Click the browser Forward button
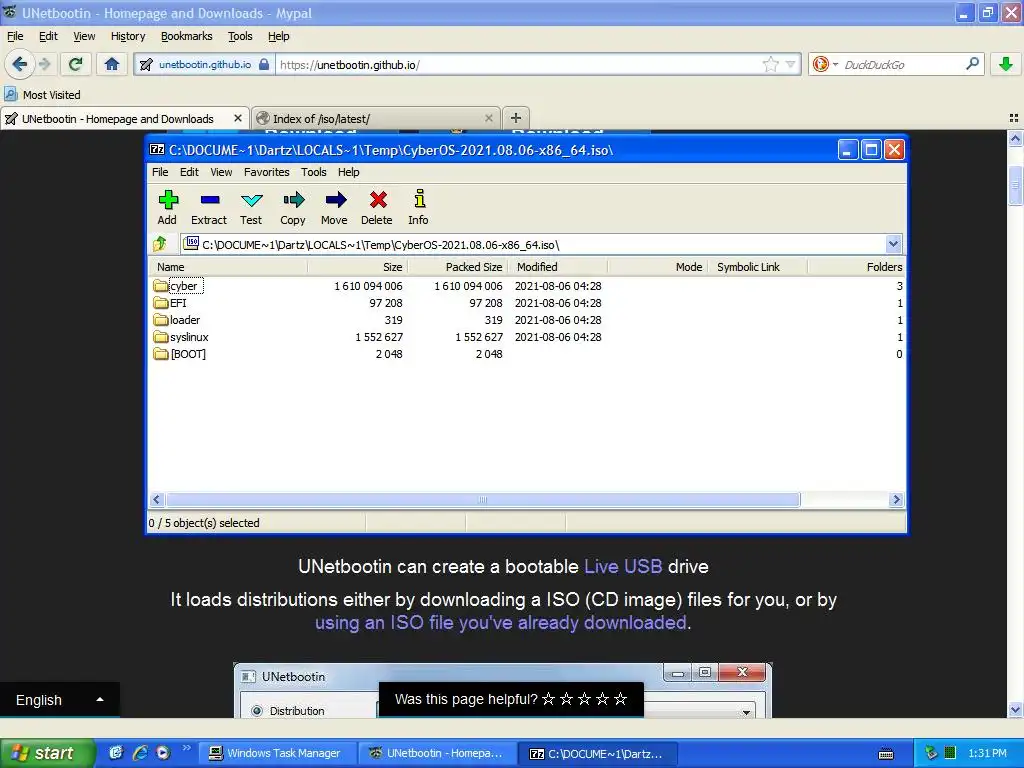 coord(44,64)
